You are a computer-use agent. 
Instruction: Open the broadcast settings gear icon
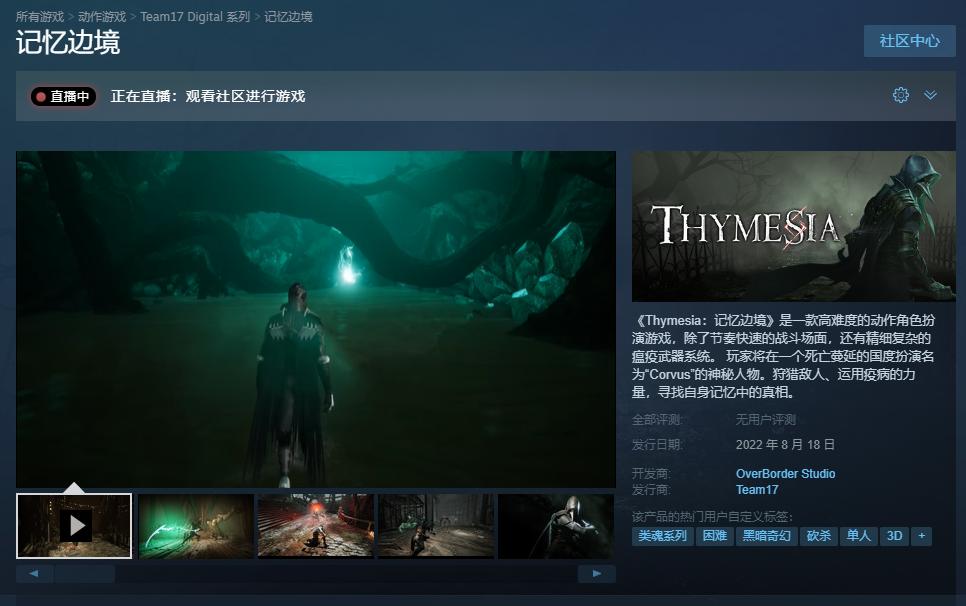point(900,95)
